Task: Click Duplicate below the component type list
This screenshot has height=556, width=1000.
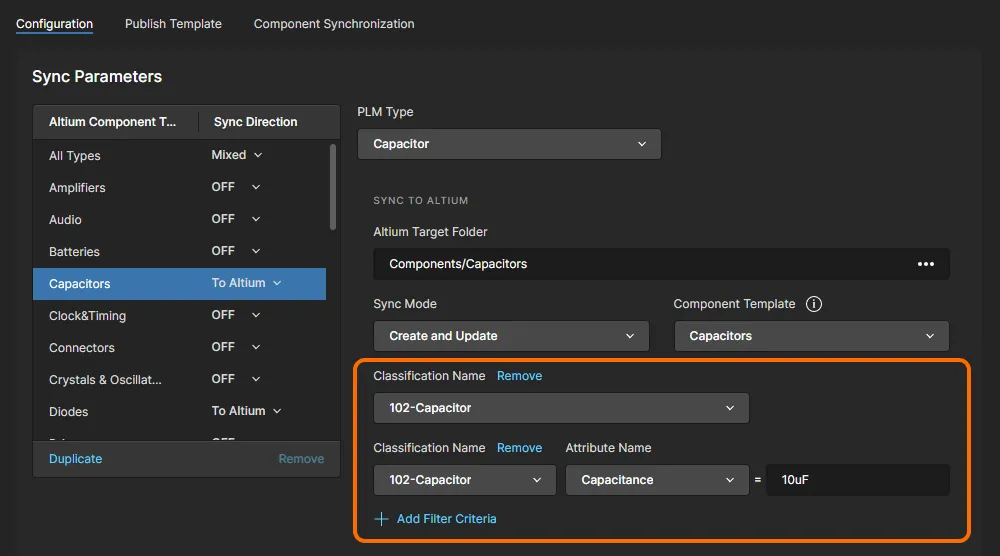Action: tap(75, 459)
